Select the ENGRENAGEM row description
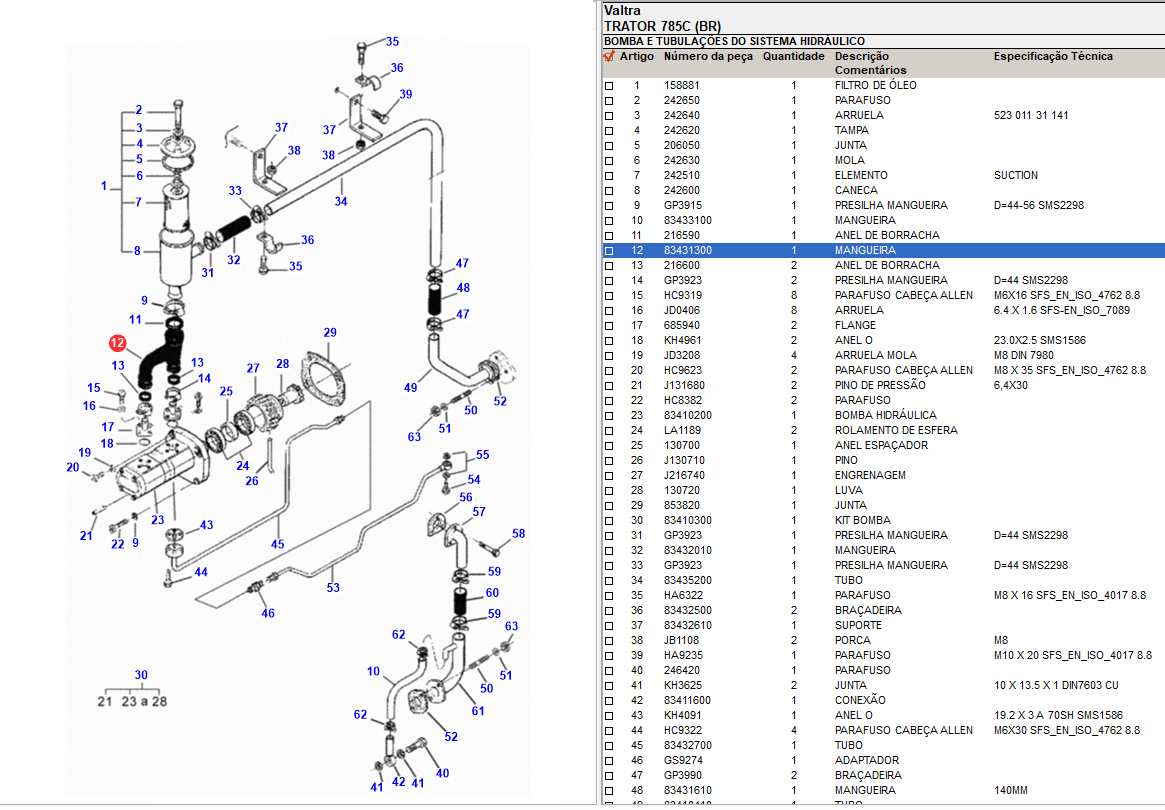Screen dimensions: 1165x810 tap(870, 475)
